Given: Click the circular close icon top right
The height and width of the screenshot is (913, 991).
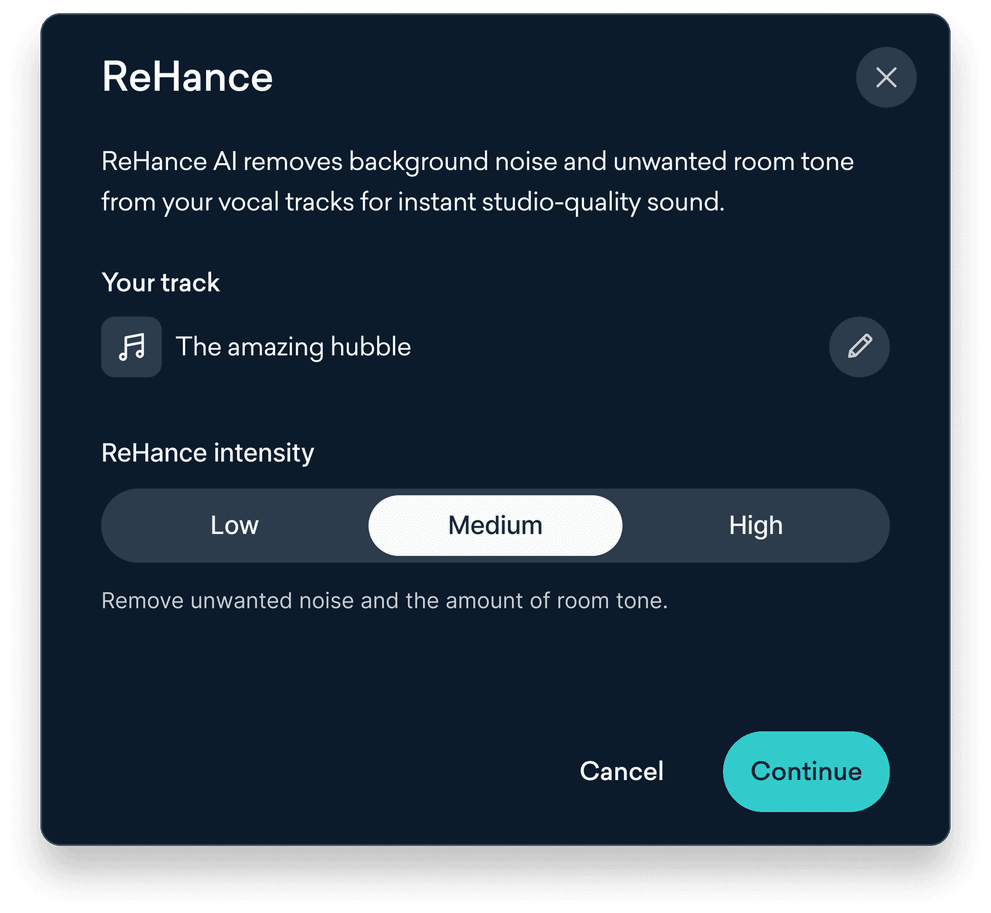Looking at the screenshot, I should pos(886,77).
